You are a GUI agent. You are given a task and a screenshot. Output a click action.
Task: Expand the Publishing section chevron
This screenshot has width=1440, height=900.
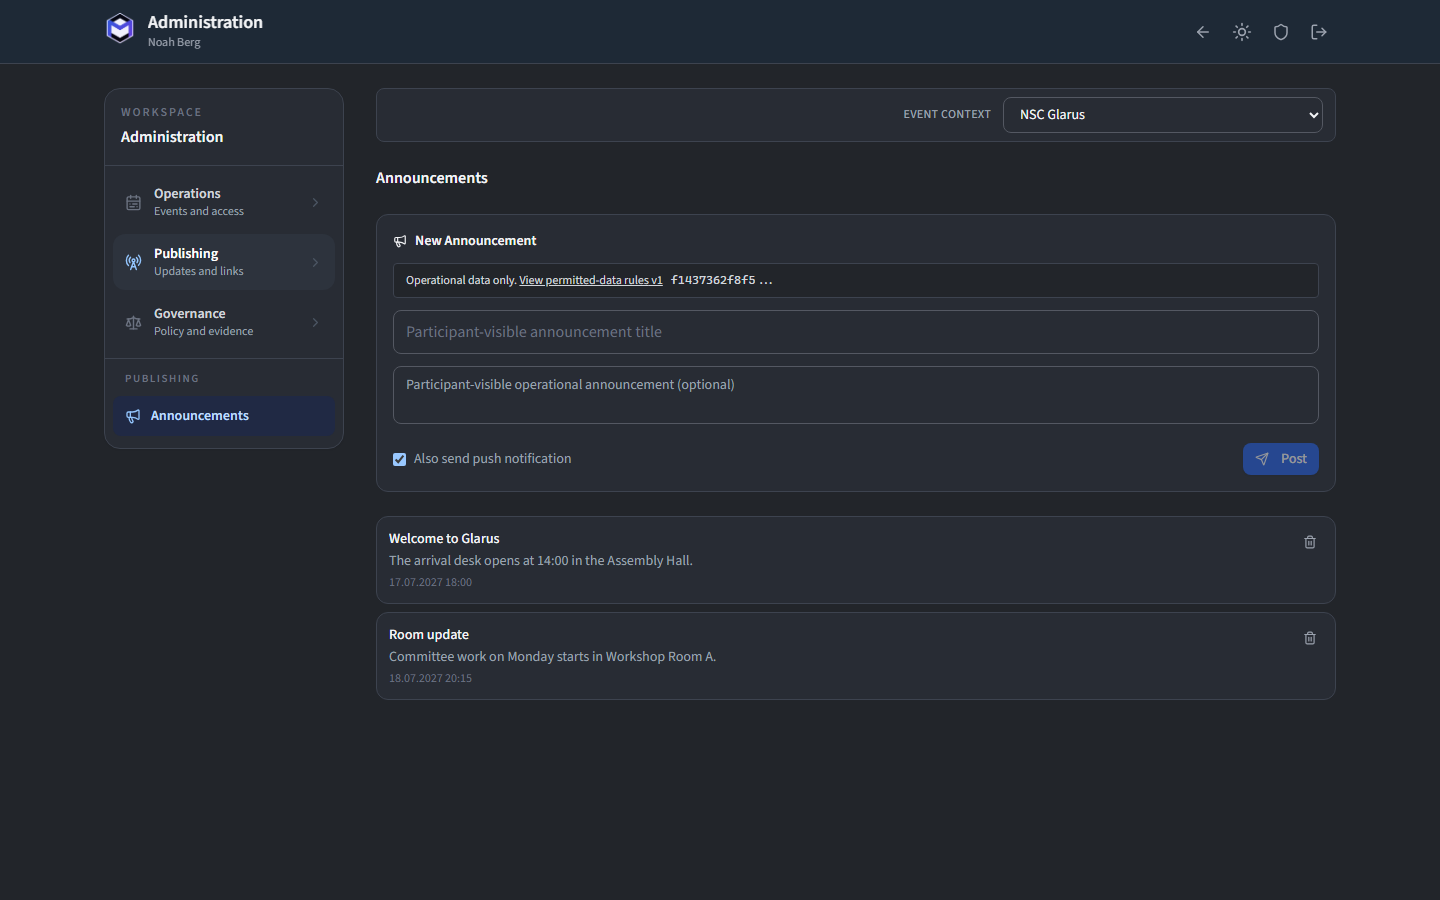click(316, 263)
